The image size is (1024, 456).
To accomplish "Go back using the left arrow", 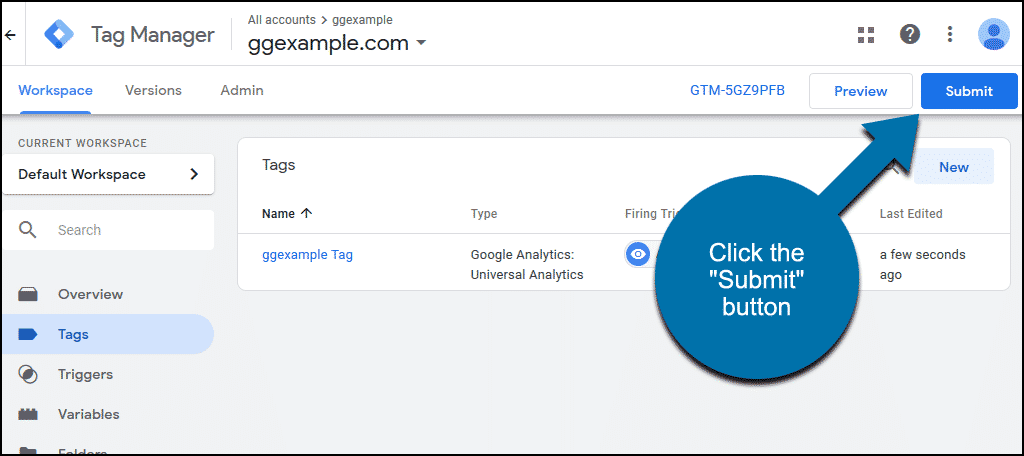I will 10,35.
